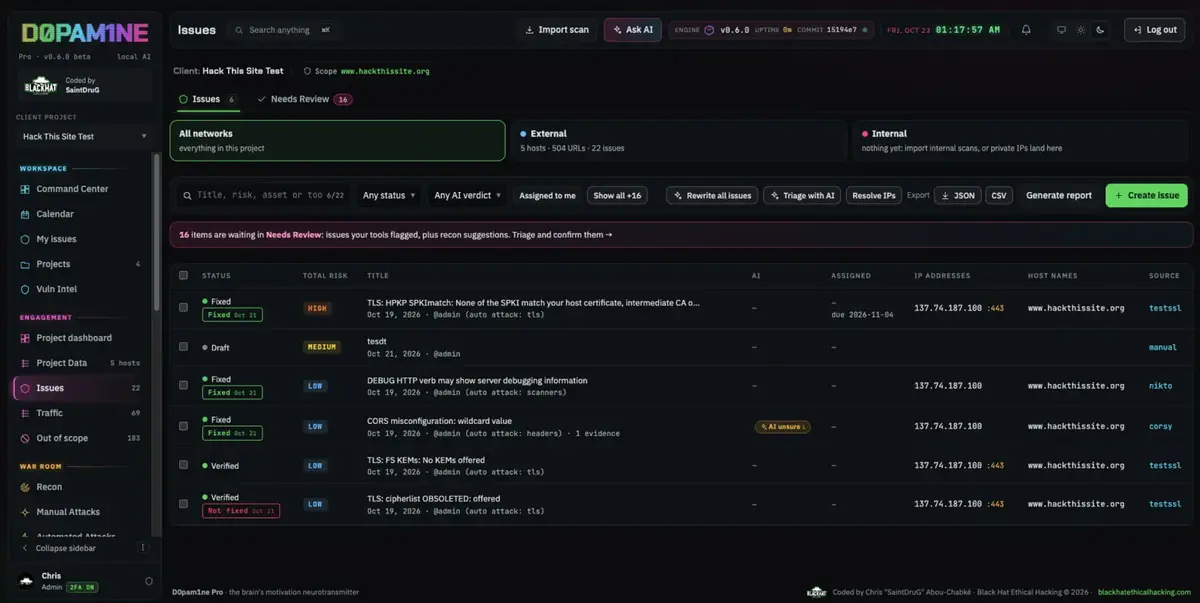The width and height of the screenshot is (1200, 603).
Task: Log out of the application
Action: (1154, 30)
